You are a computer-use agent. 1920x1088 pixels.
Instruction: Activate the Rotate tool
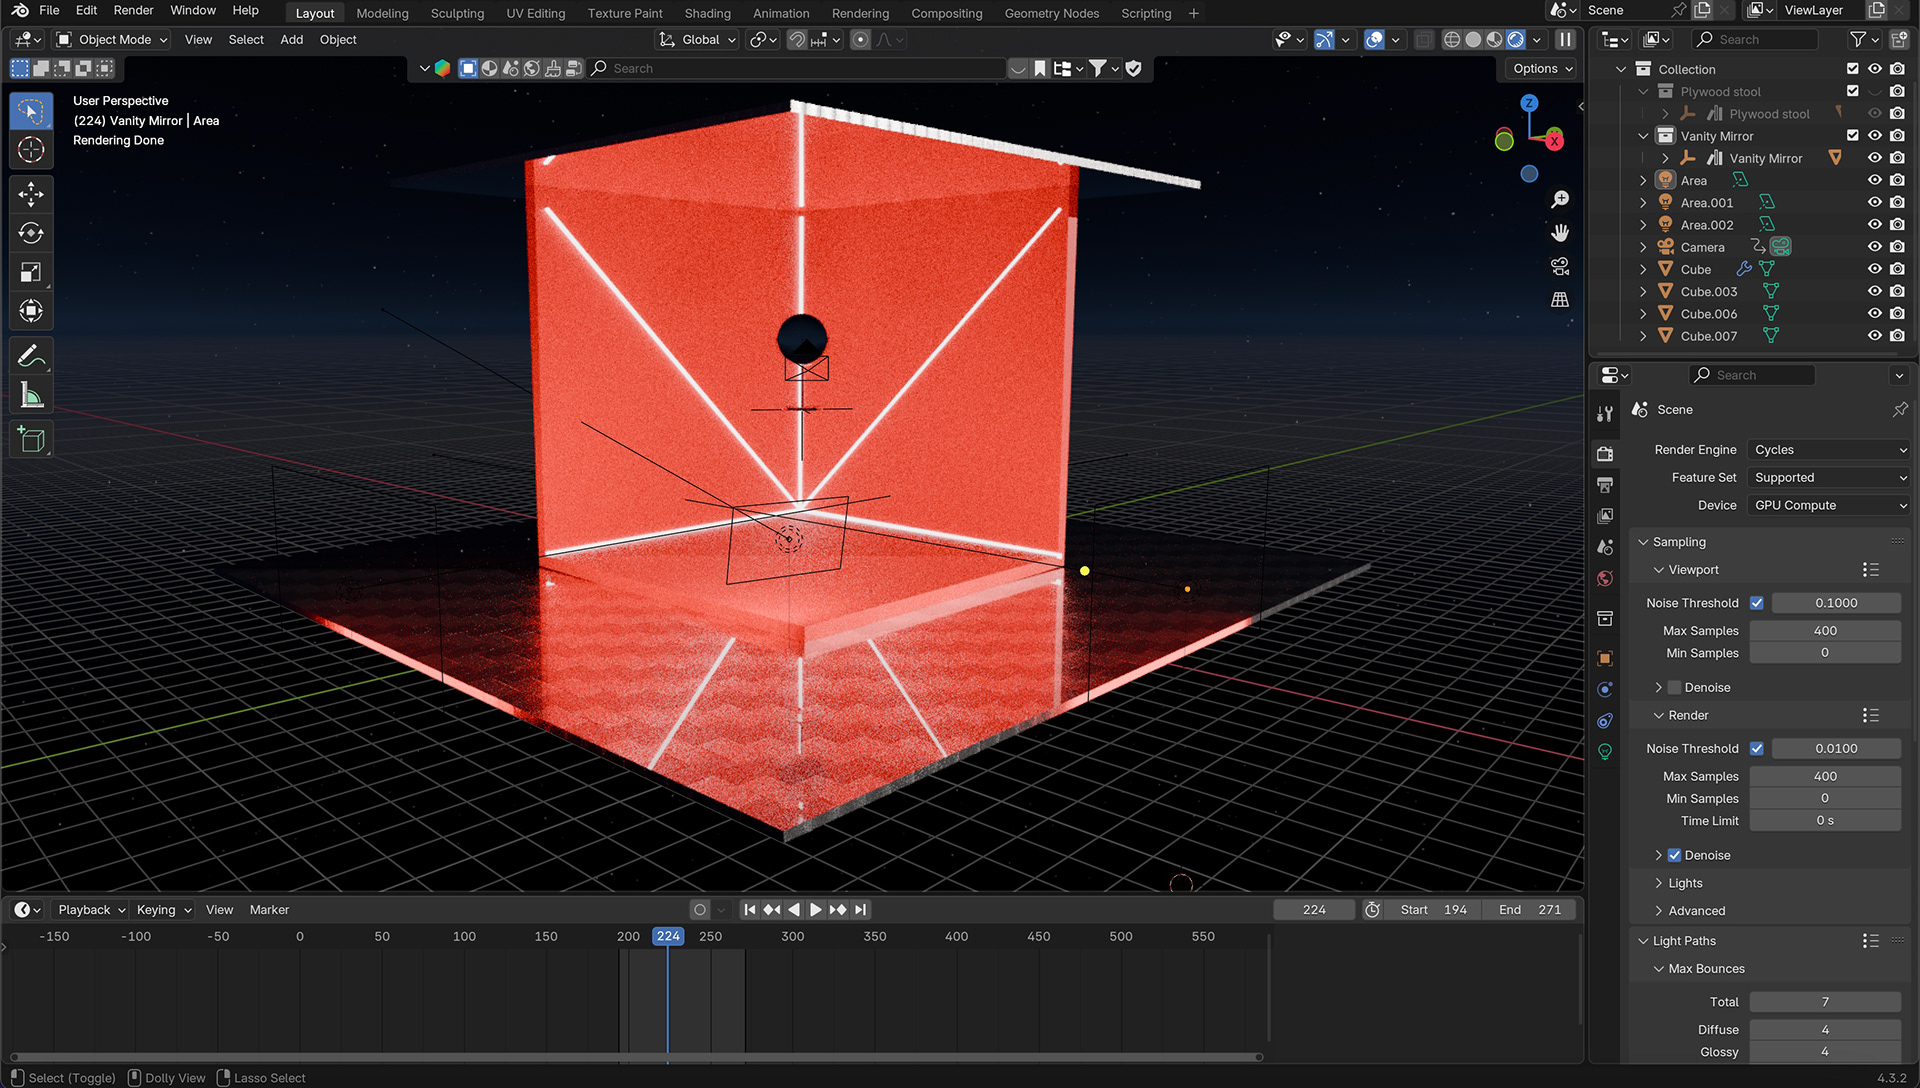(x=31, y=233)
